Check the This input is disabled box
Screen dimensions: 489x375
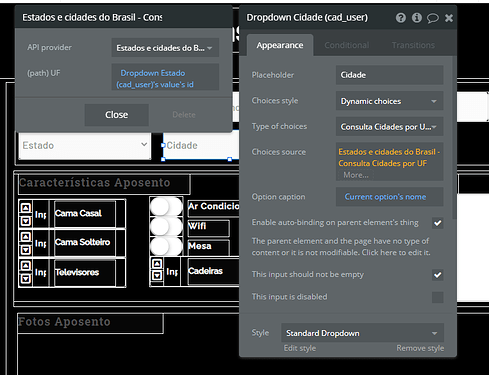pyautogui.click(x=438, y=297)
